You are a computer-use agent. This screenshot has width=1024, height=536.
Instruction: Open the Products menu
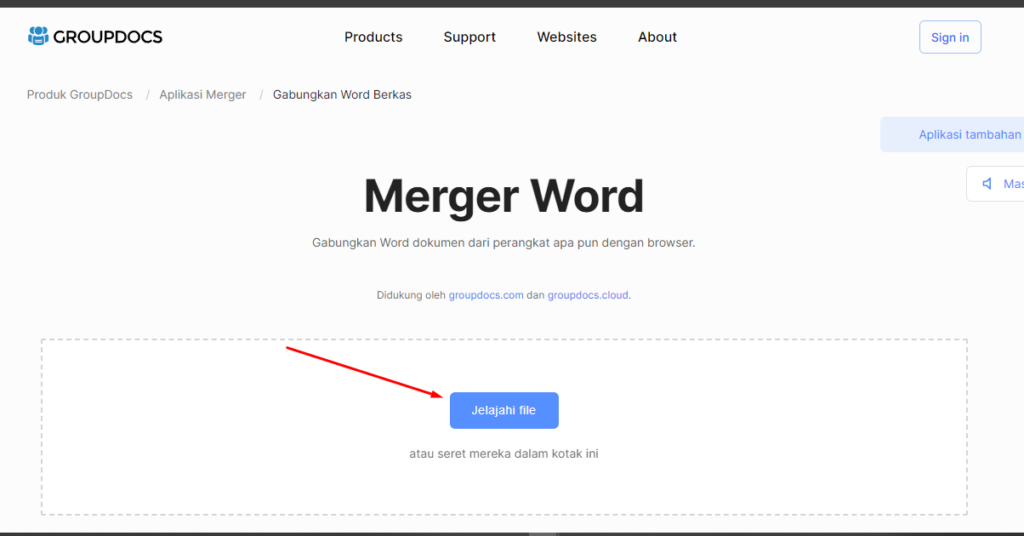click(x=373, y=37)
